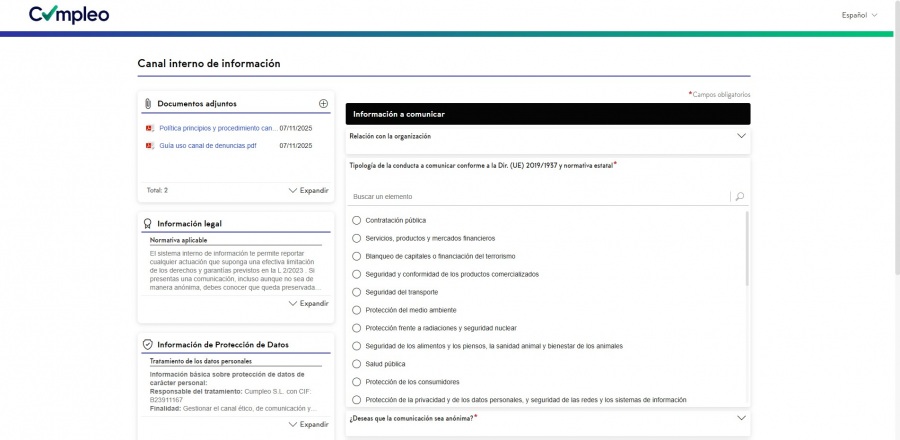This screenshot has width=900, height=440.
Task: Click the paperclip icon beside Documentos adjuntos
Action: [x=148, y=104]
